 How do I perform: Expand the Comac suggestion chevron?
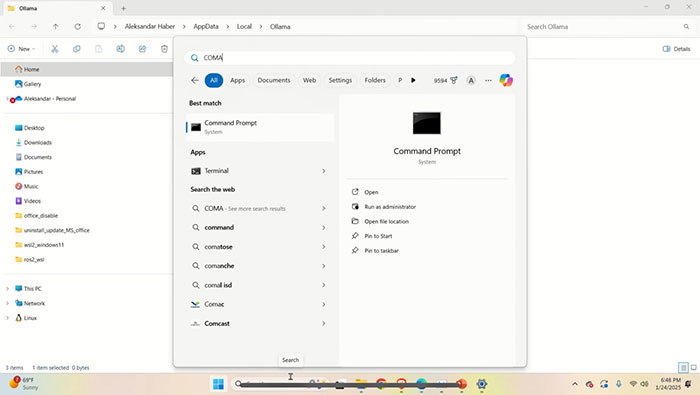tap(324, 304)
